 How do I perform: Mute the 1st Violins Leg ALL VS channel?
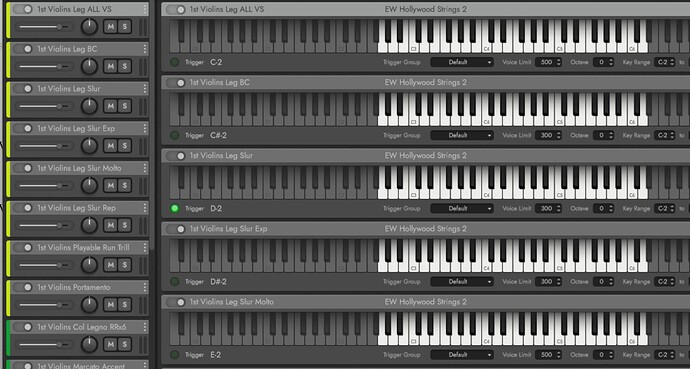click(x=110, y=27)
